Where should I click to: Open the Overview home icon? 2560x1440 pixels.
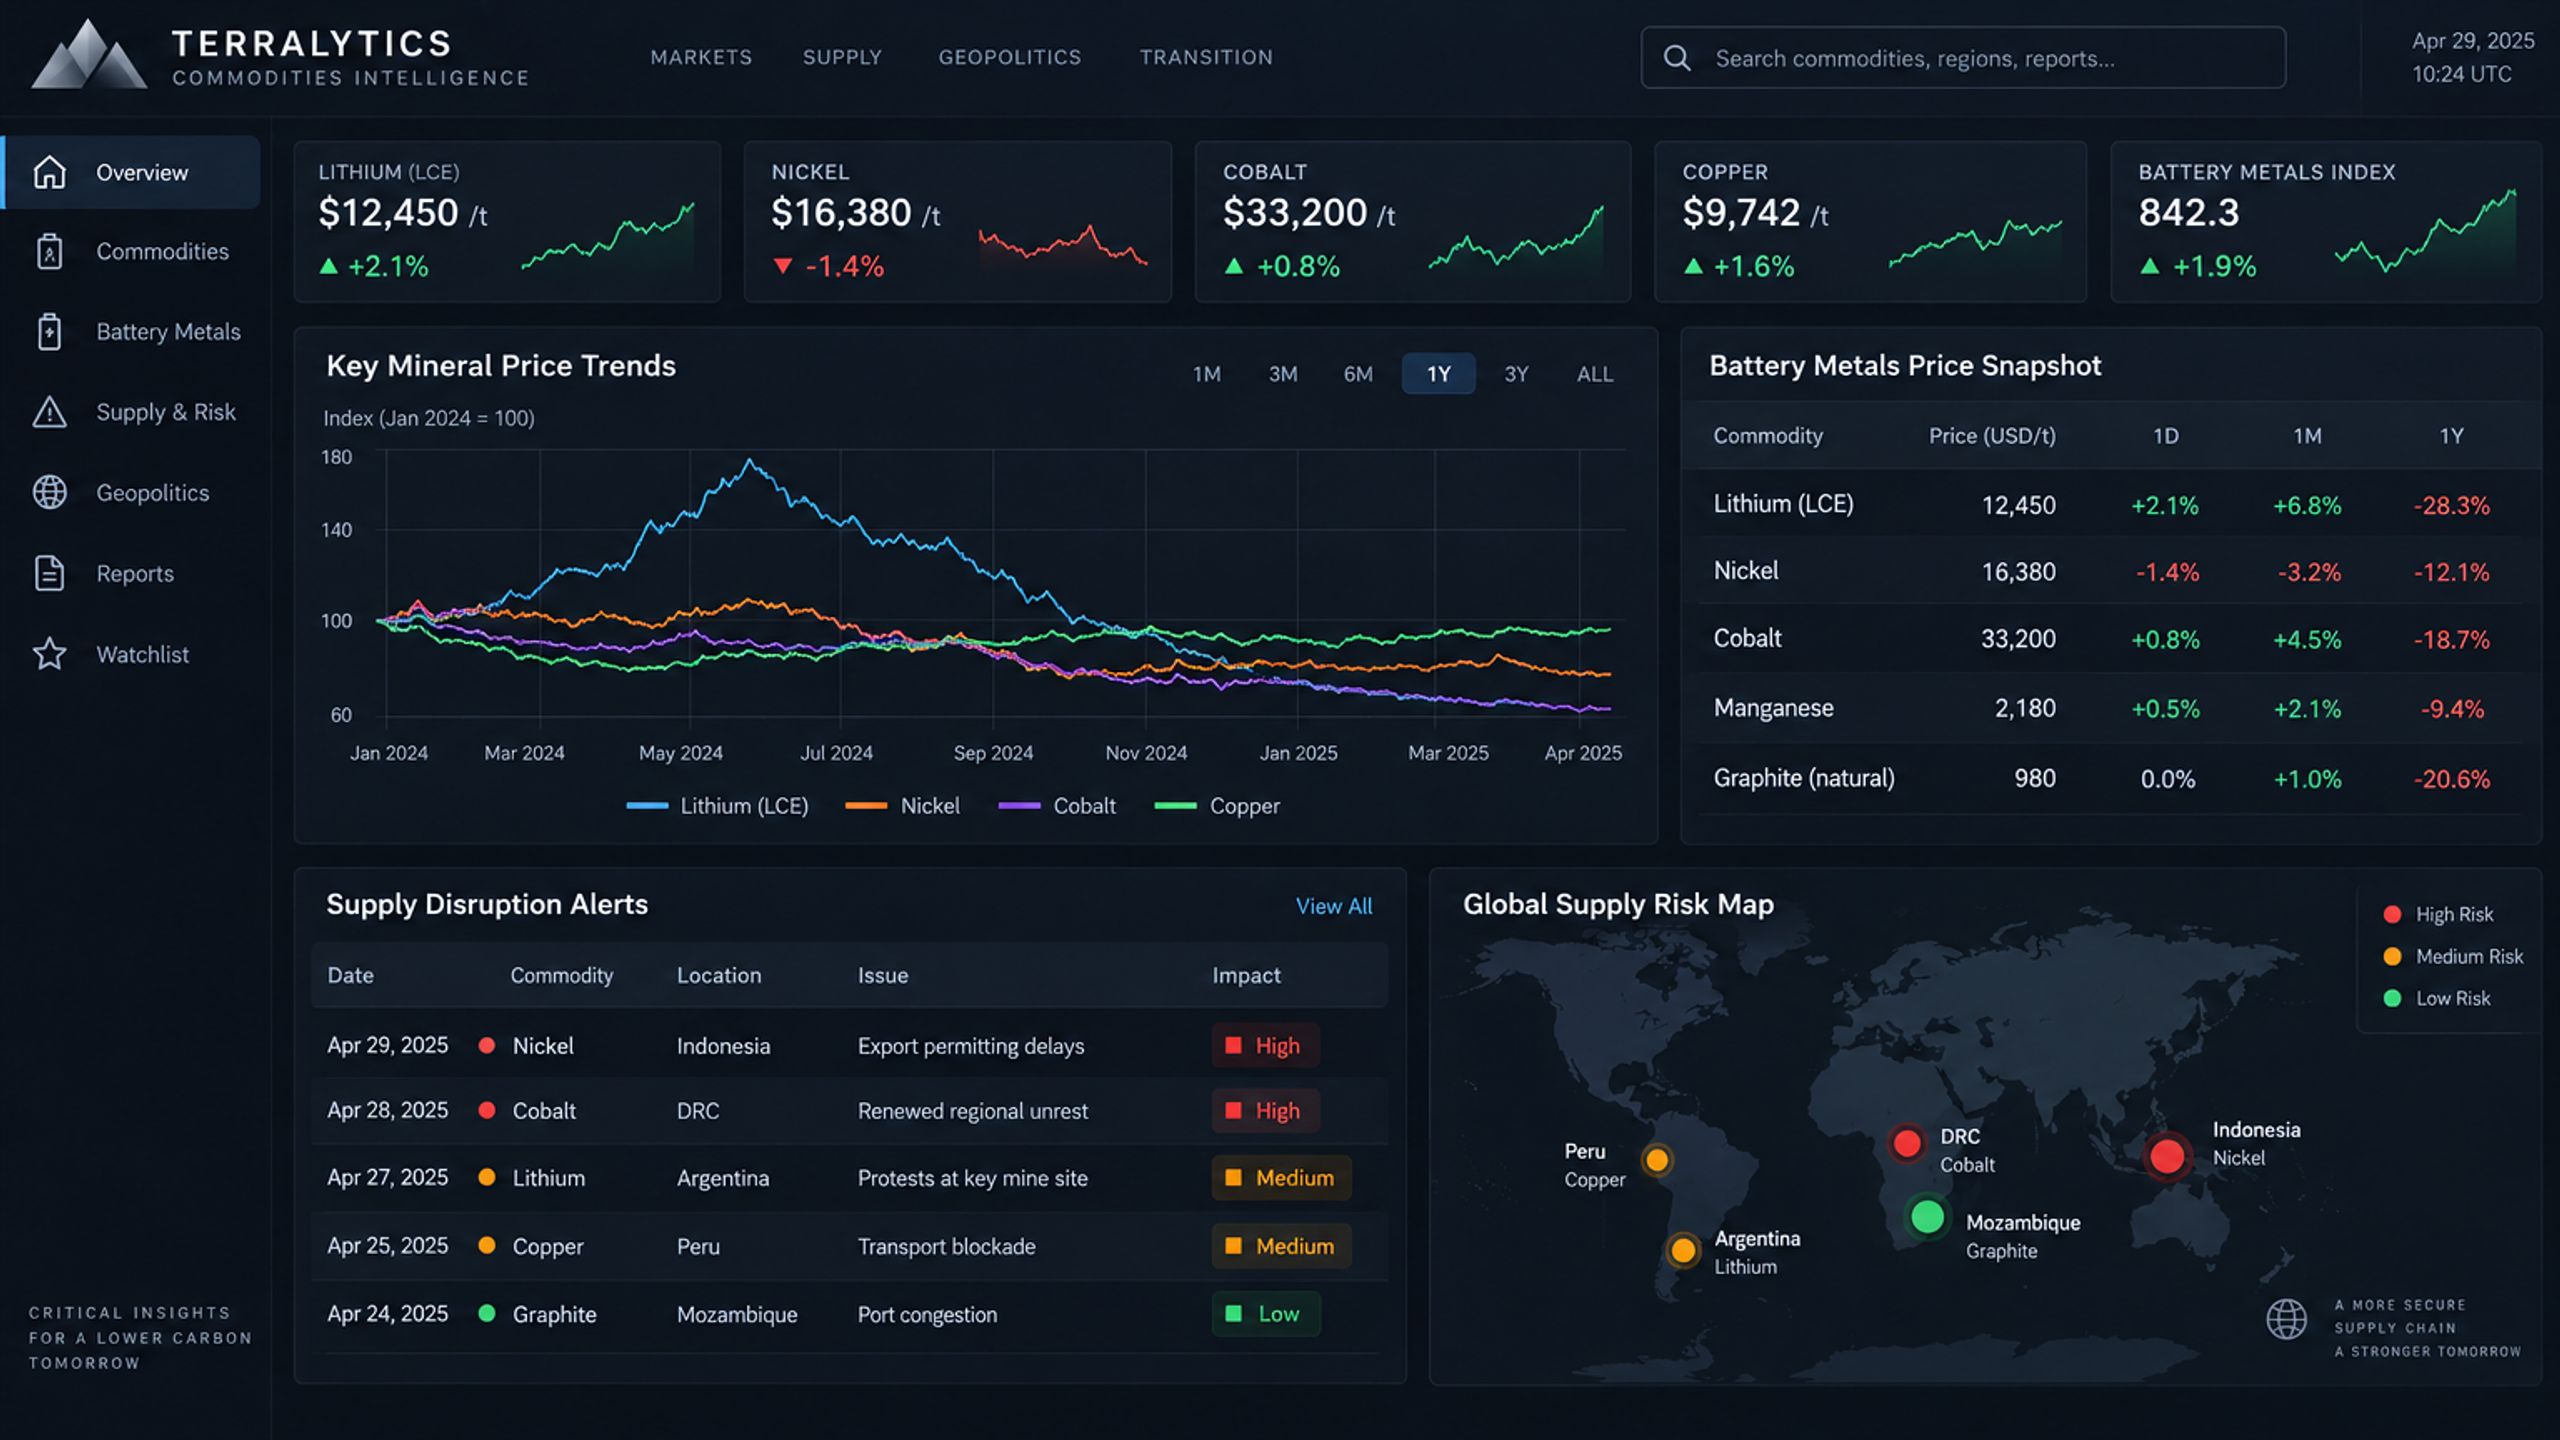coord(49,172)
